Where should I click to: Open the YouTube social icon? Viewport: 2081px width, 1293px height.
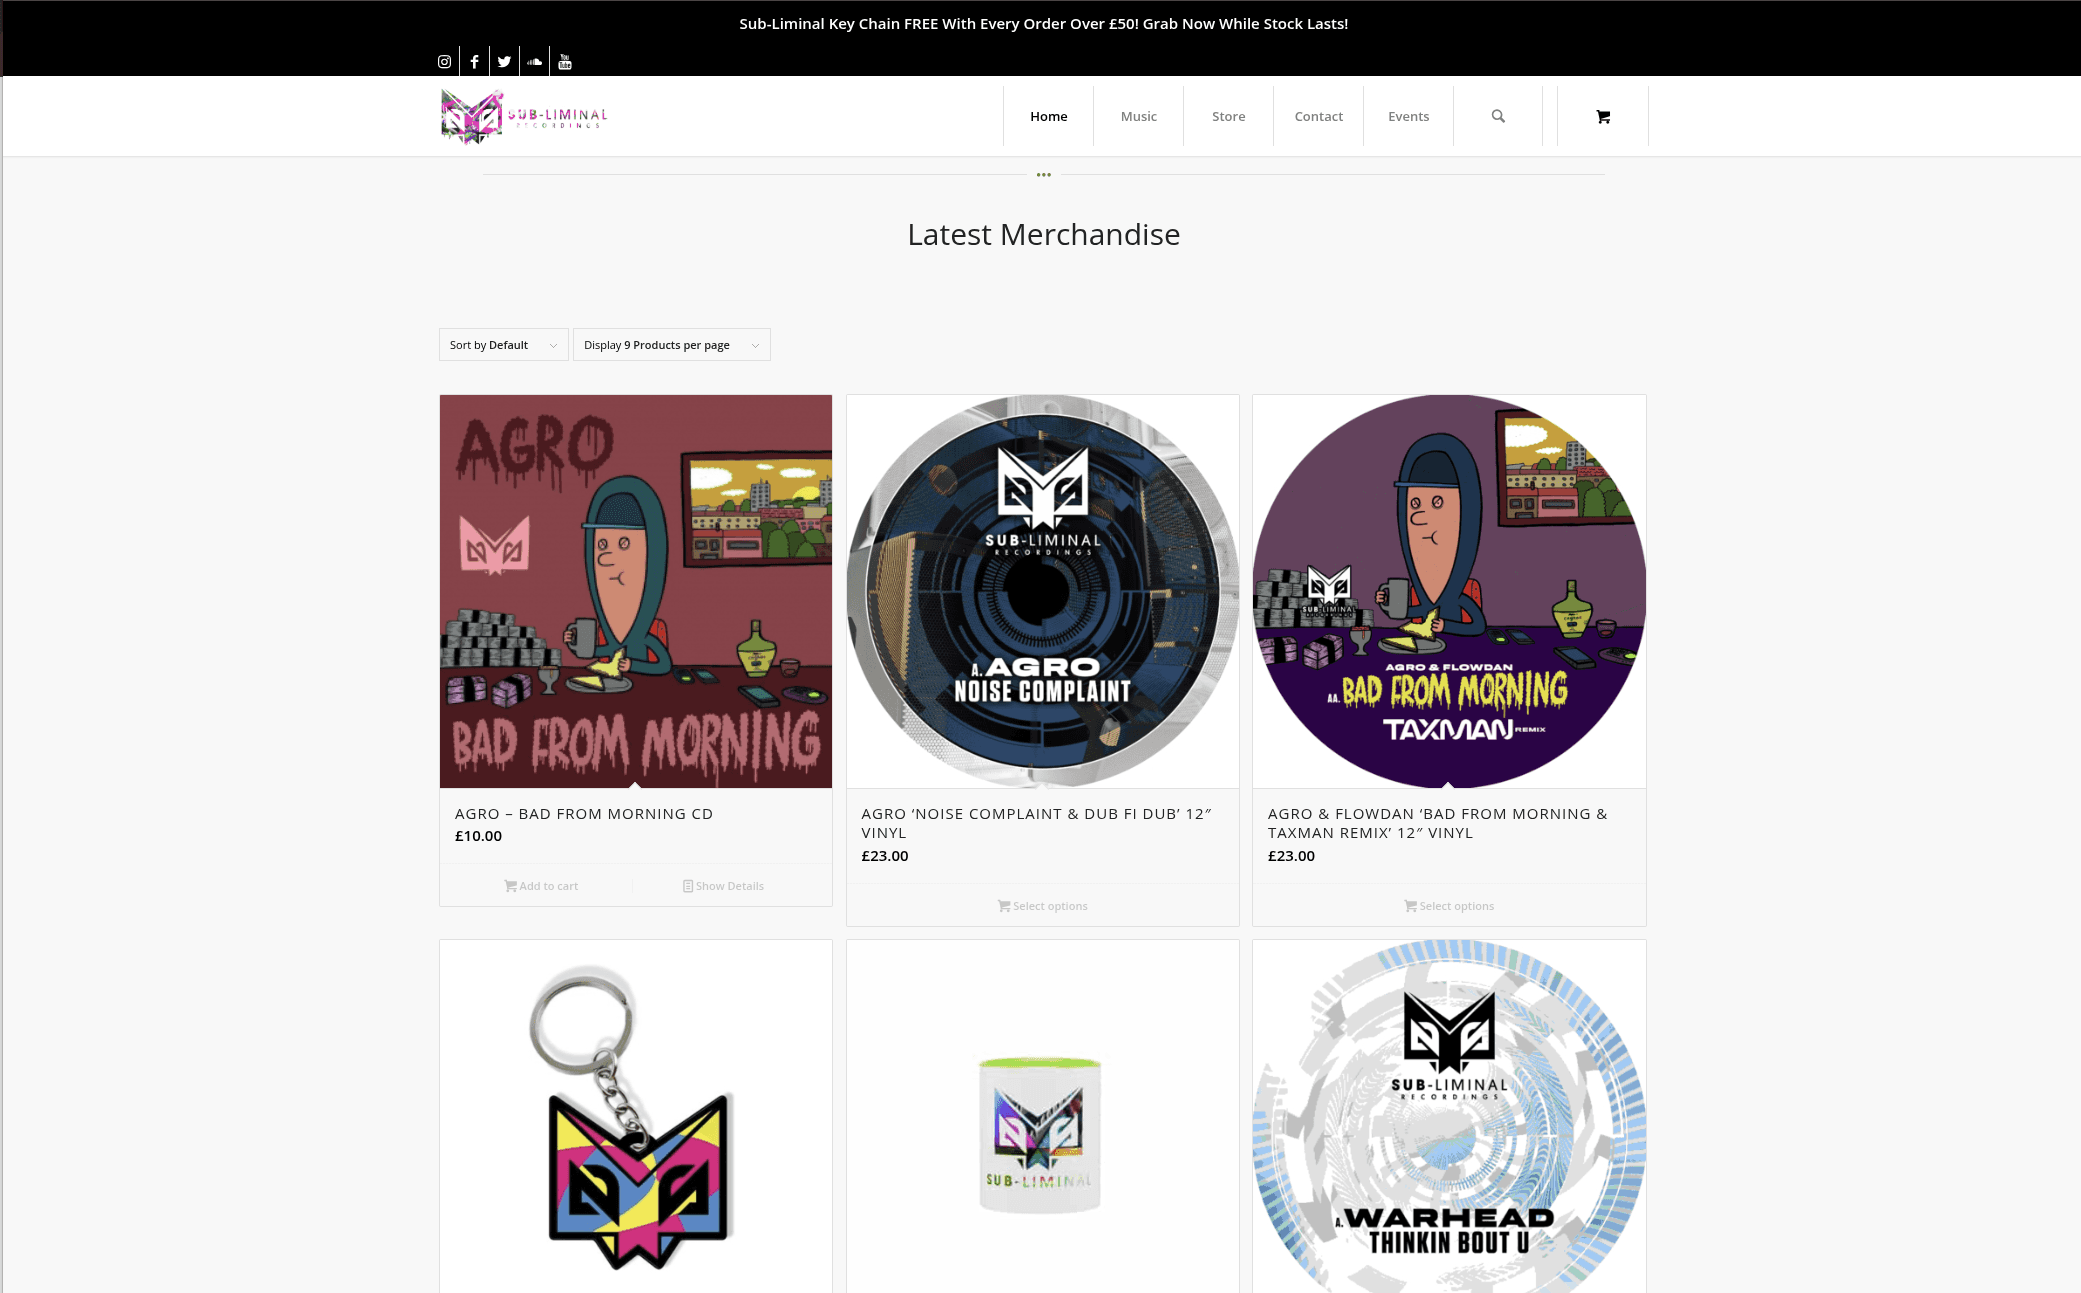[565, 62]
